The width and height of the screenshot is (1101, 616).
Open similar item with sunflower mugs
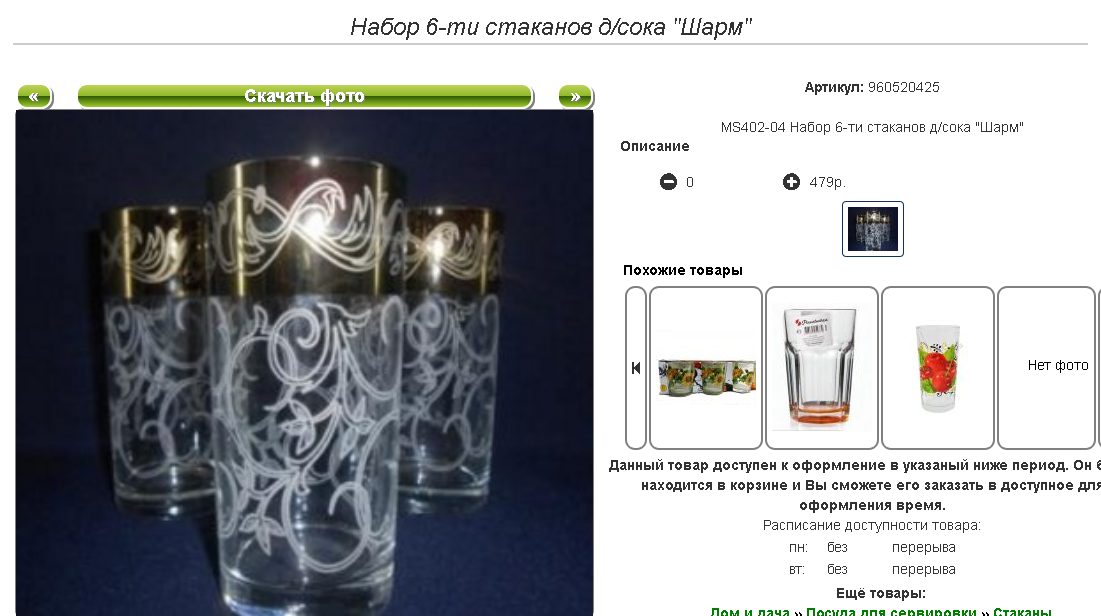coord(706,367)
